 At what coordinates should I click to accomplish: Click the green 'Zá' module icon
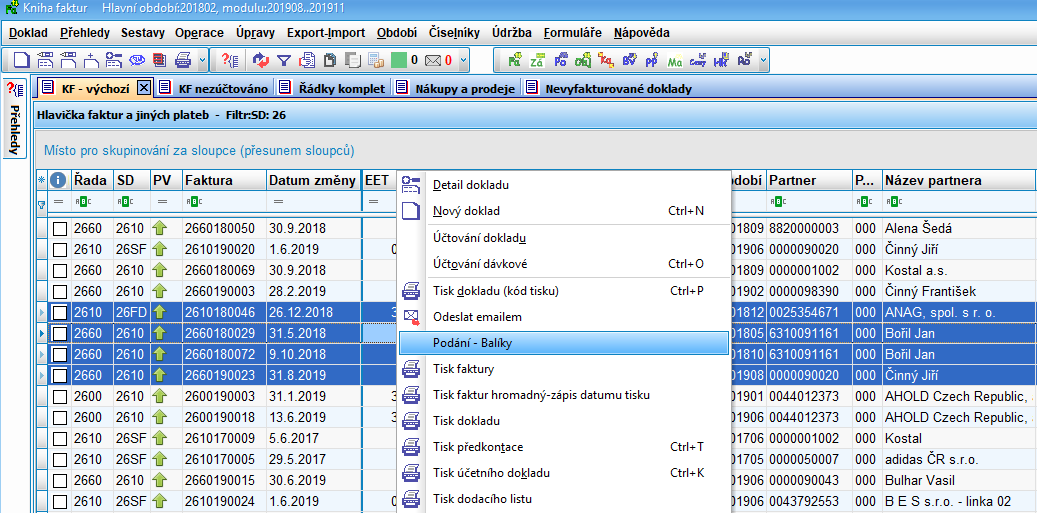[x=537, y=60]
